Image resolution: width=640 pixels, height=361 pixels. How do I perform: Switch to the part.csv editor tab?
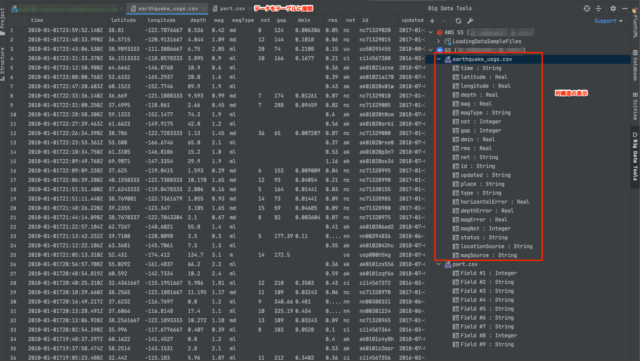pyautogui.click(x=232, y=8)
